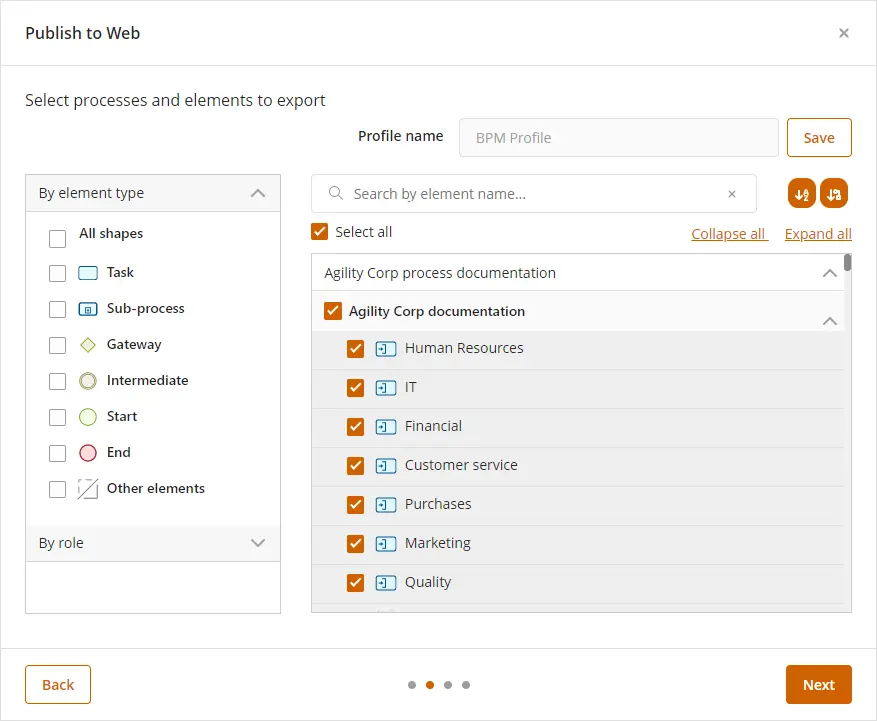Expand the By role section chevron
This screenshot has height=721, width=877.
(258, 543)
